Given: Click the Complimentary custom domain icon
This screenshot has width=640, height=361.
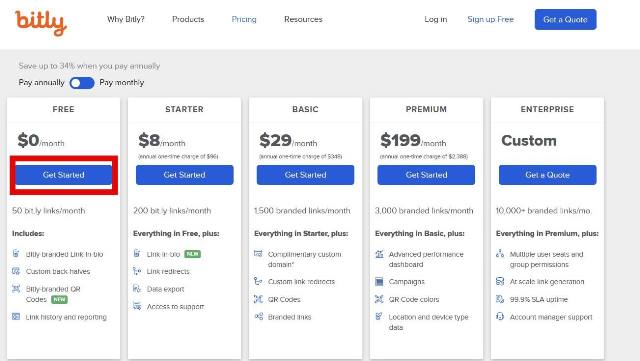Looking at the screenshot, I should [258, 254].
